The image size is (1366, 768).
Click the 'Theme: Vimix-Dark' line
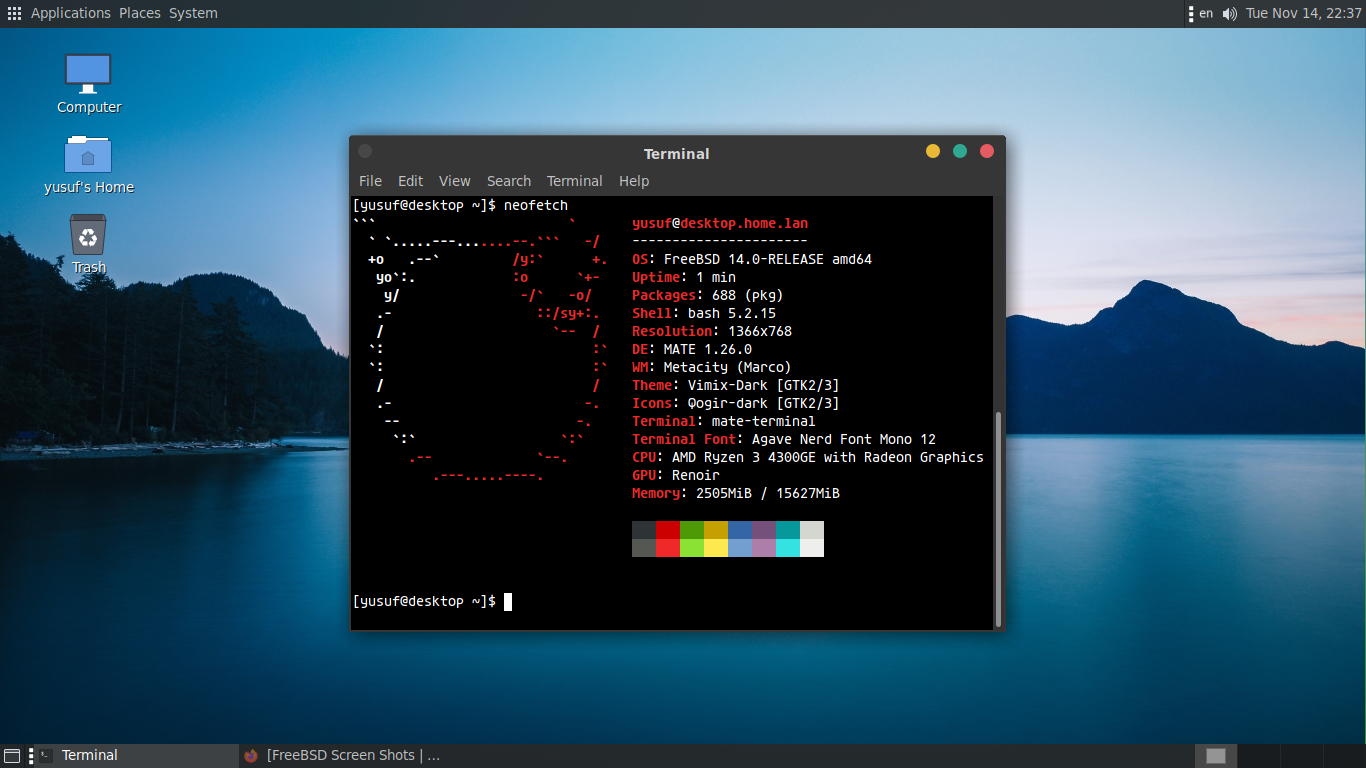click(x=736, y=385)
